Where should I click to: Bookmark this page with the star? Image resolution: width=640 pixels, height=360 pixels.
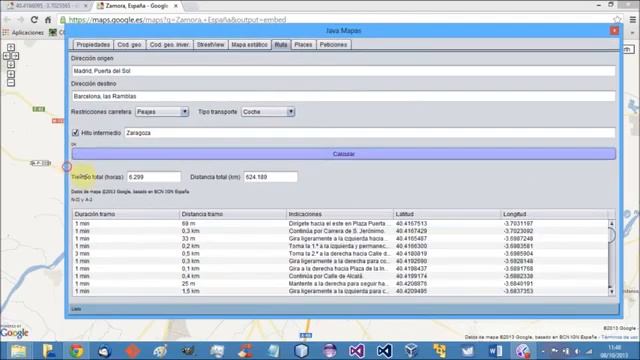point(617,20)
